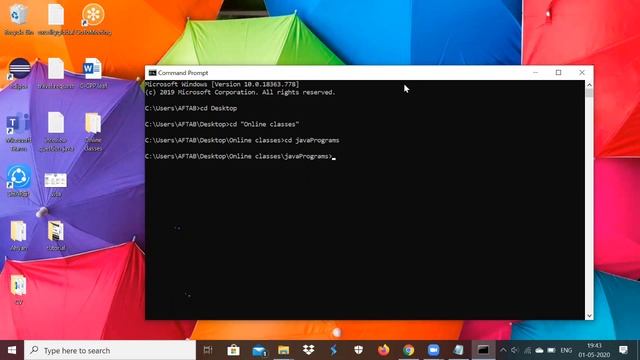Open the Wi-Fi network tray icon
This screenshot has width=640, height=360.
pos(527,350)
